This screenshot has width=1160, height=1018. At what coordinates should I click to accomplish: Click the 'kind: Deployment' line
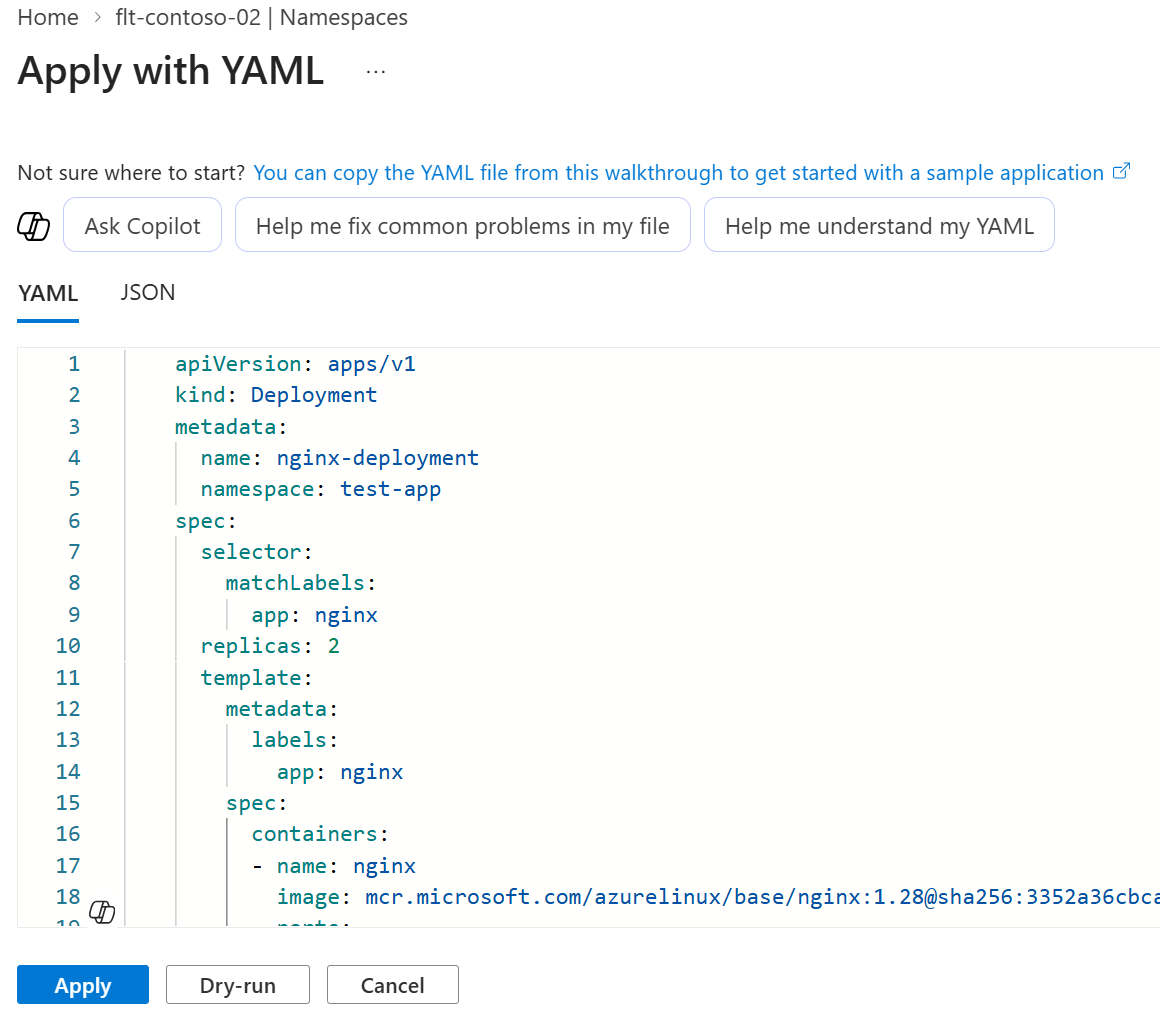[276, 395]
